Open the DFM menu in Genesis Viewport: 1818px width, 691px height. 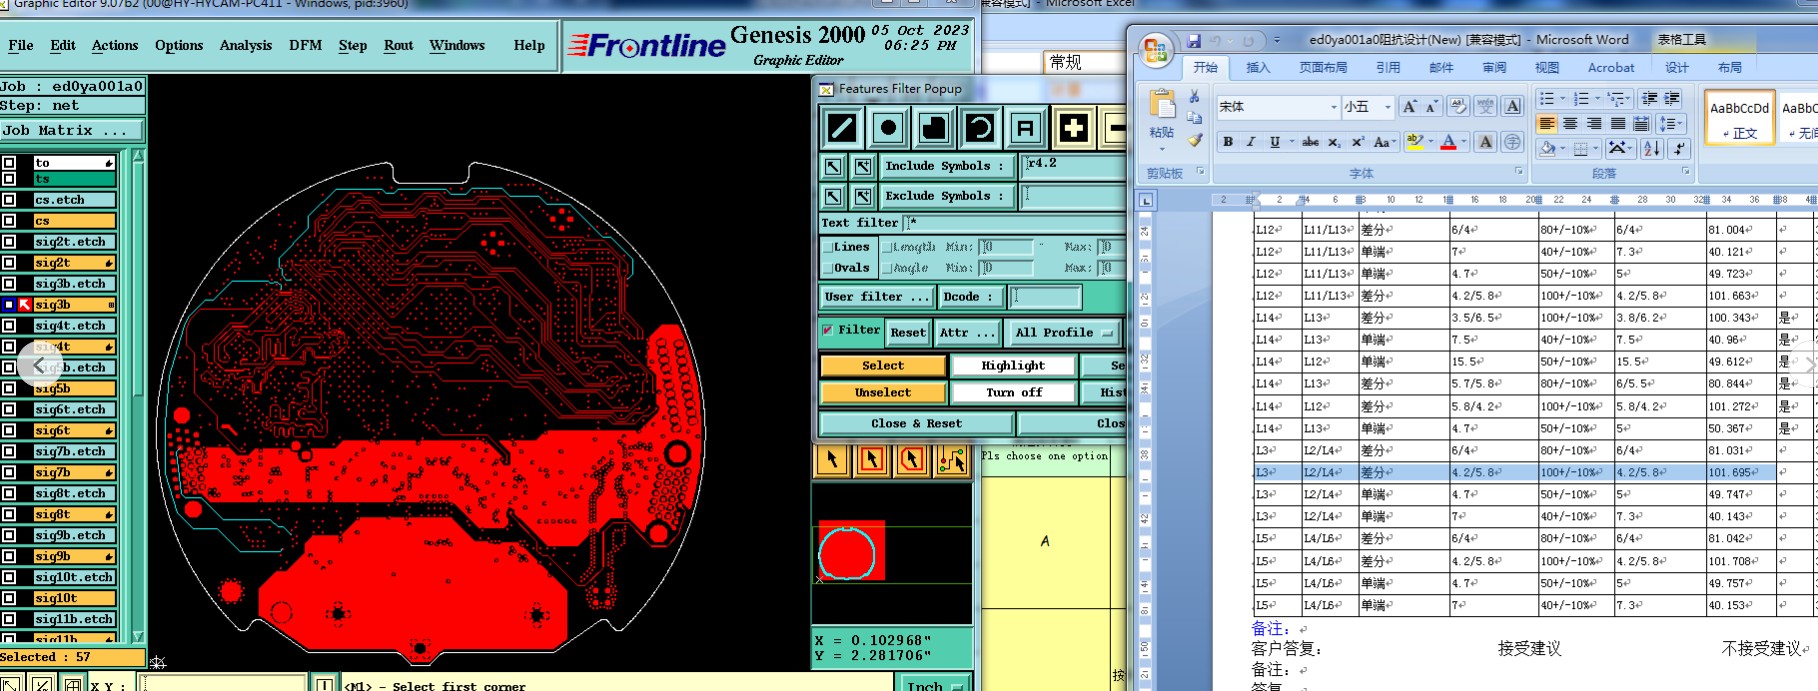coord(305,45)
